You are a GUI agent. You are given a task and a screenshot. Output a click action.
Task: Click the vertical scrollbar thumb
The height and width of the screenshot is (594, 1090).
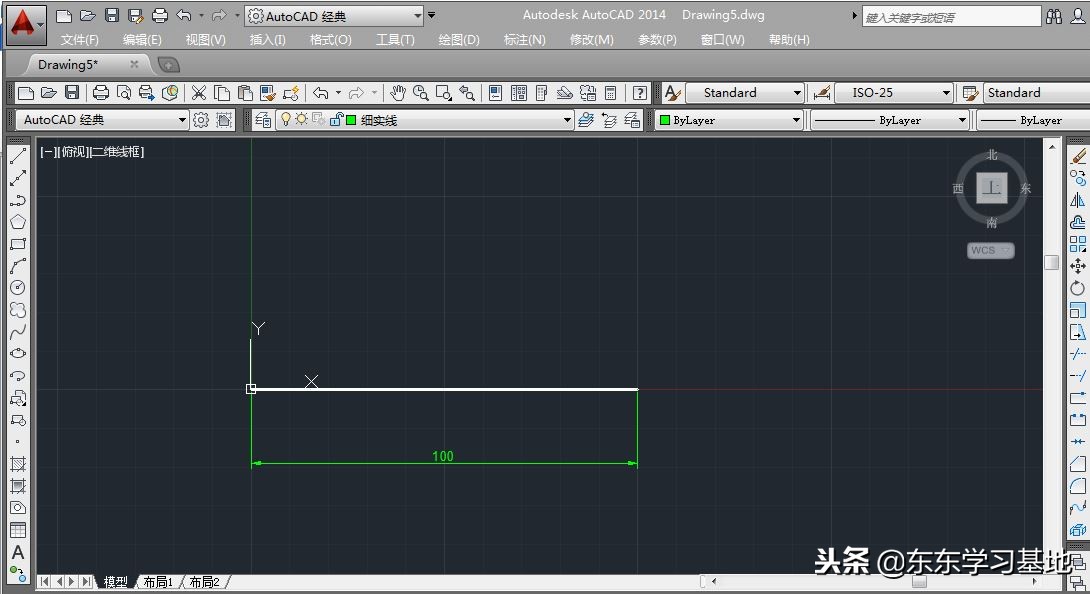coord(1052,262)
